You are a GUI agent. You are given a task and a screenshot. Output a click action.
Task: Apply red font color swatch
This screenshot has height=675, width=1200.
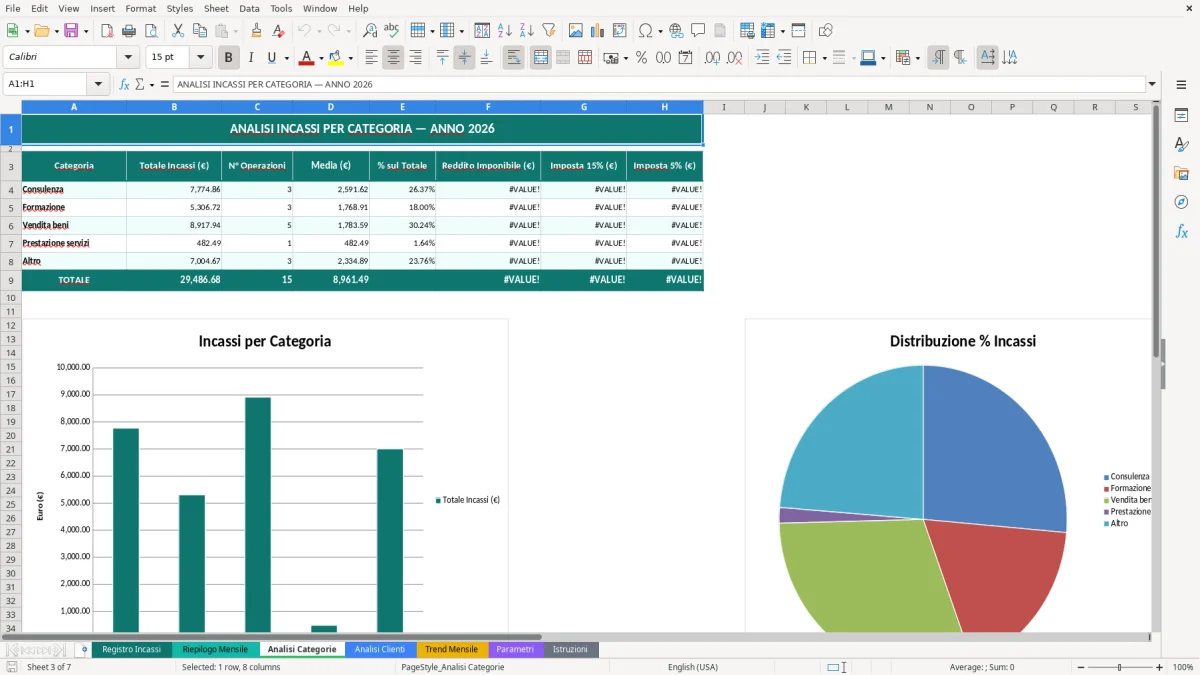(x=306, y=58)
